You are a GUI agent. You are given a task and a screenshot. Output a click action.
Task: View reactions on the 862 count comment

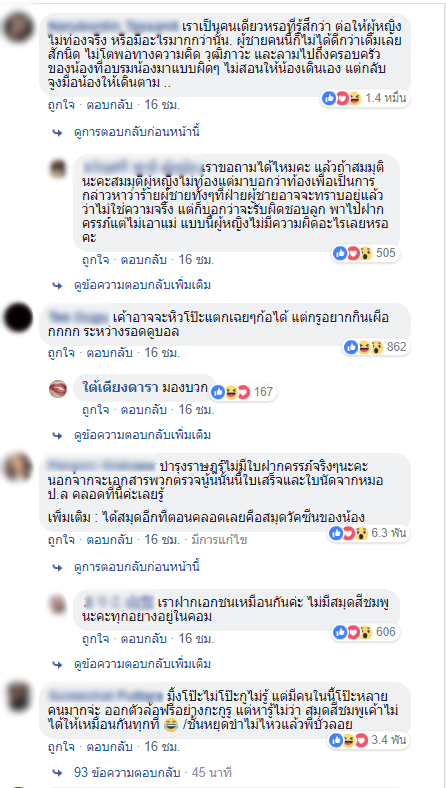pyautogui.click(x=376, y=347)
